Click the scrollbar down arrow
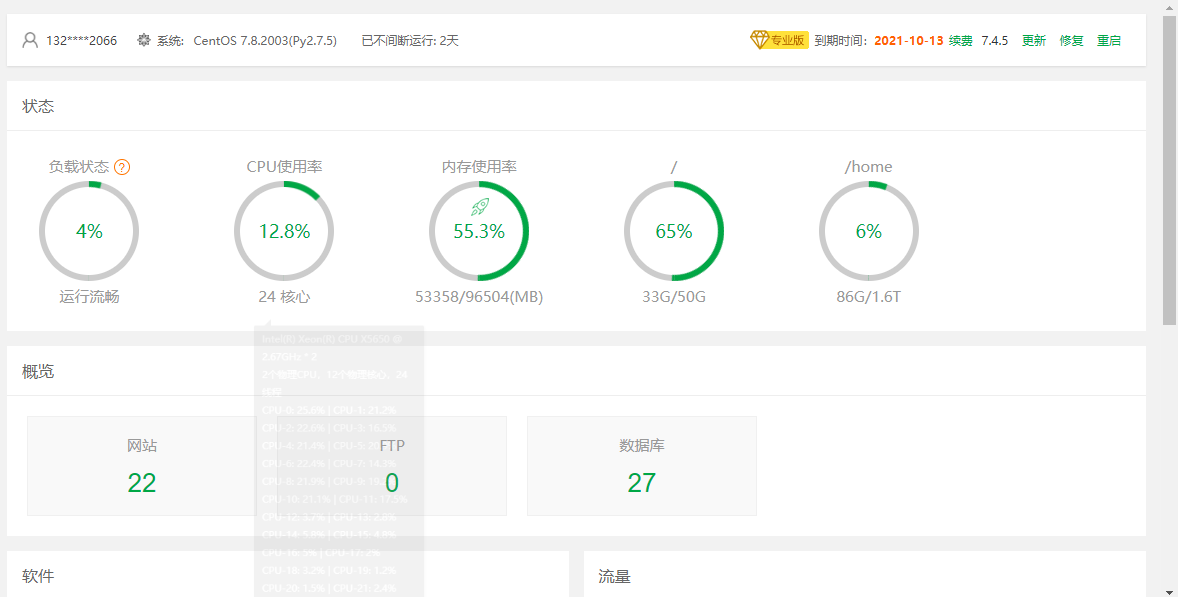 pyautogui.click(x=1169, y=590)
